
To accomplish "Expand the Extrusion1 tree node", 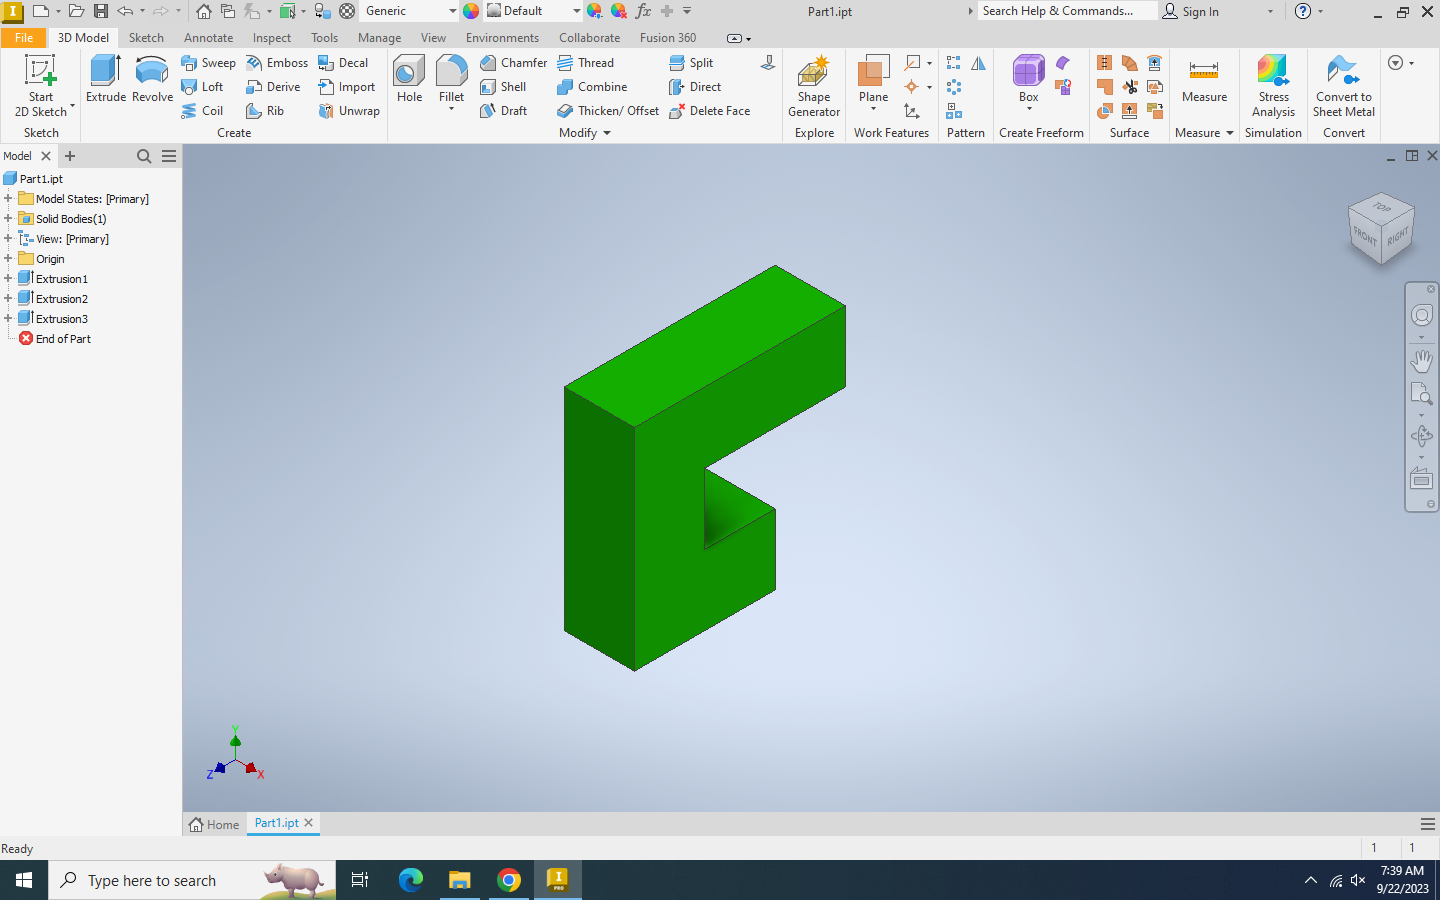I will click(x=8, y=279).
